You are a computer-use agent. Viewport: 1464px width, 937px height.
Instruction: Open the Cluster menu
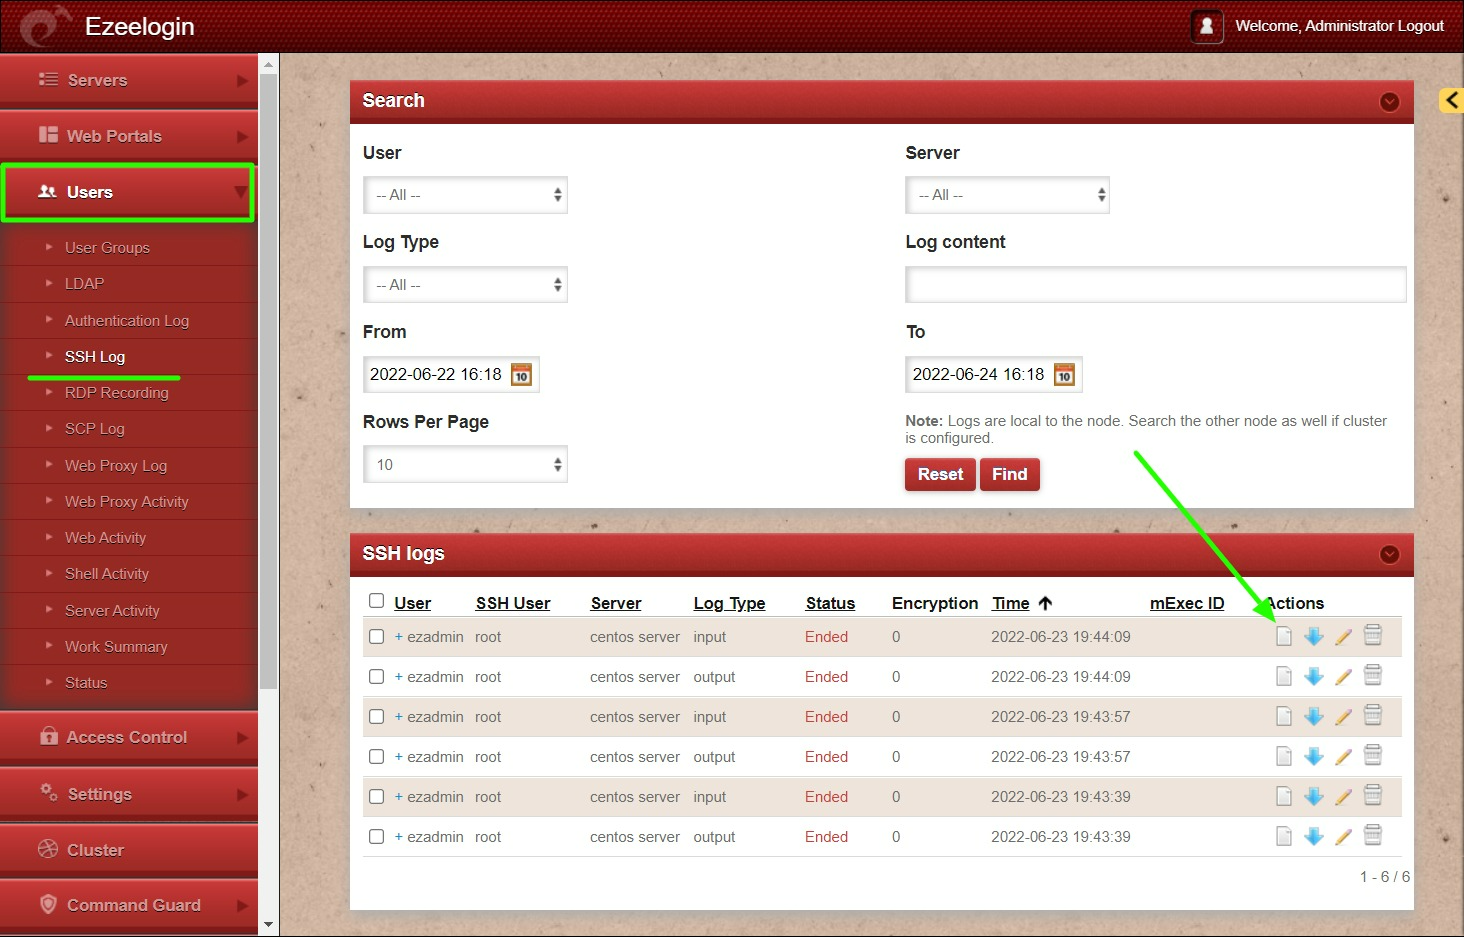[129, 850]
